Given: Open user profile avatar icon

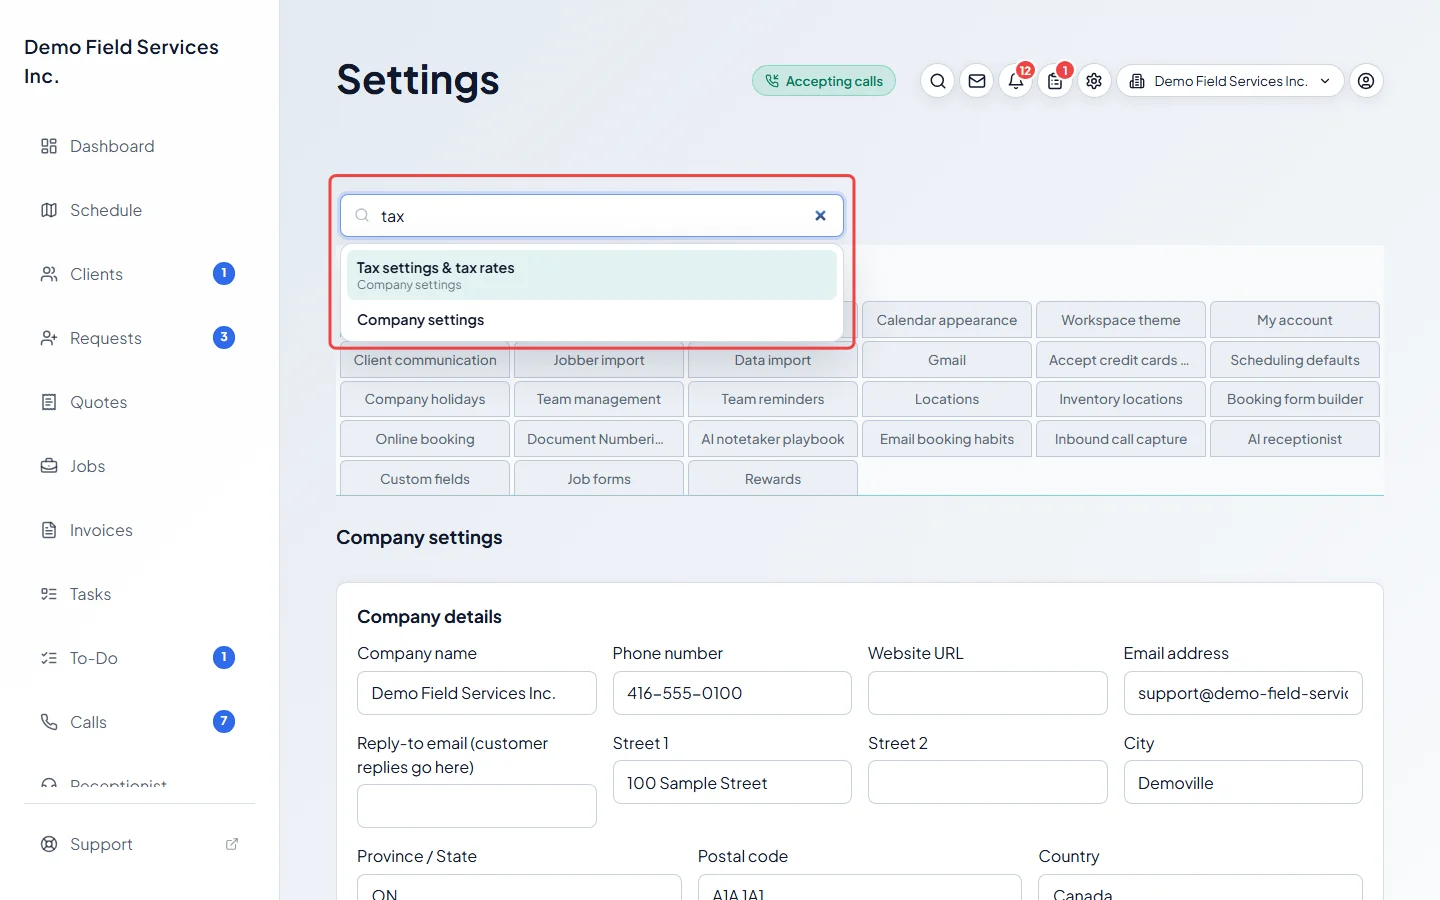Looking at the screenshot, I should pyautogui.click(x=1366, y=81).
